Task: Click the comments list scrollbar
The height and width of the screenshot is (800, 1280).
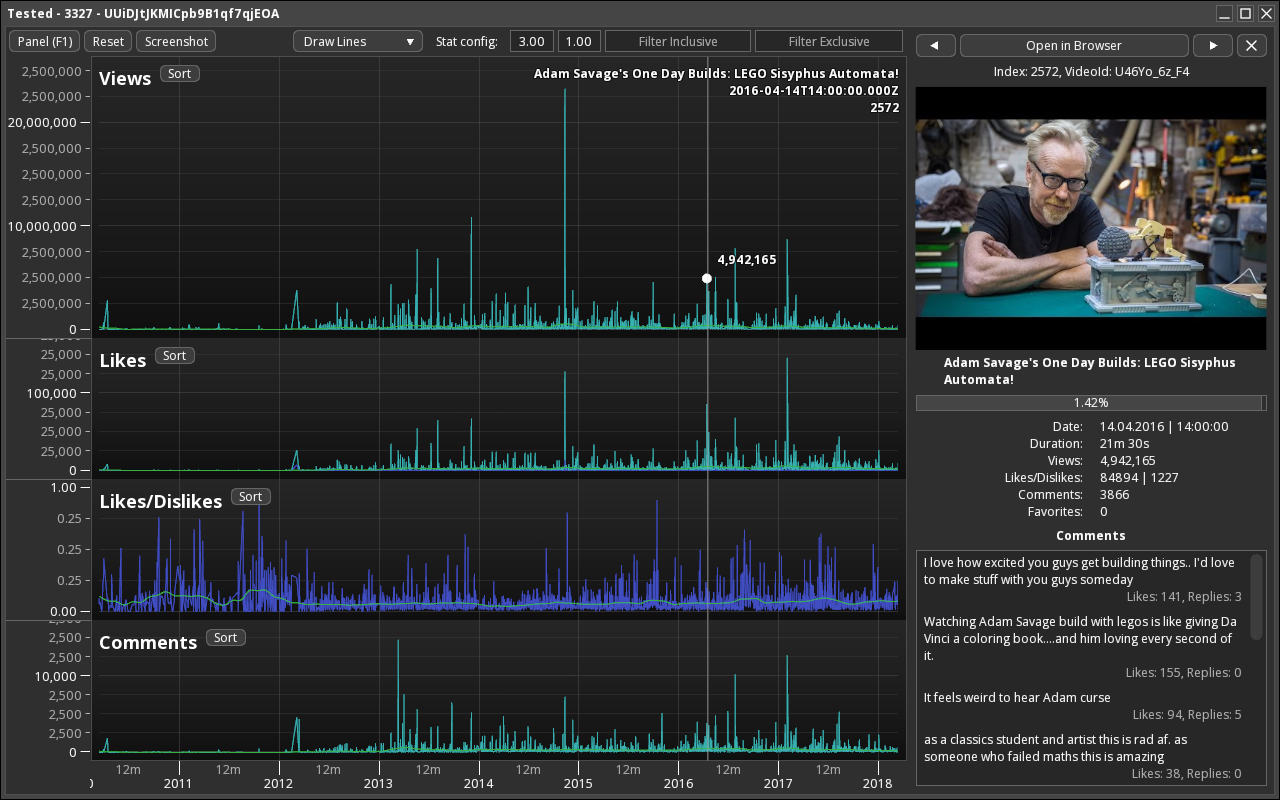Action: pos(1256,597)
